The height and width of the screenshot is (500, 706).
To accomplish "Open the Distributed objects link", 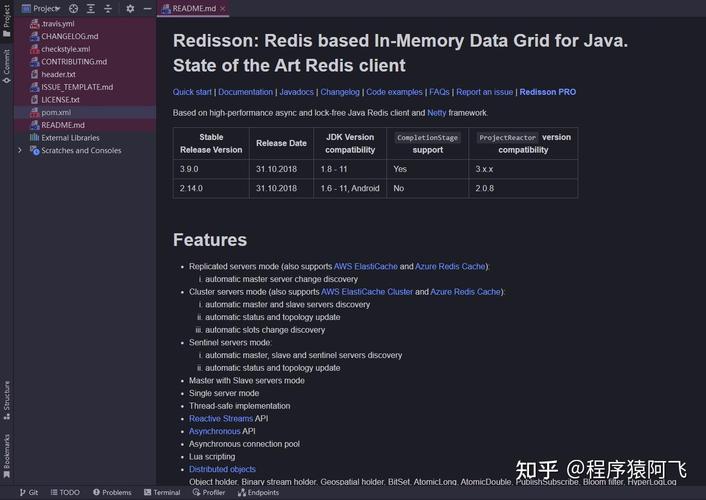I will (x=222, y=469).
